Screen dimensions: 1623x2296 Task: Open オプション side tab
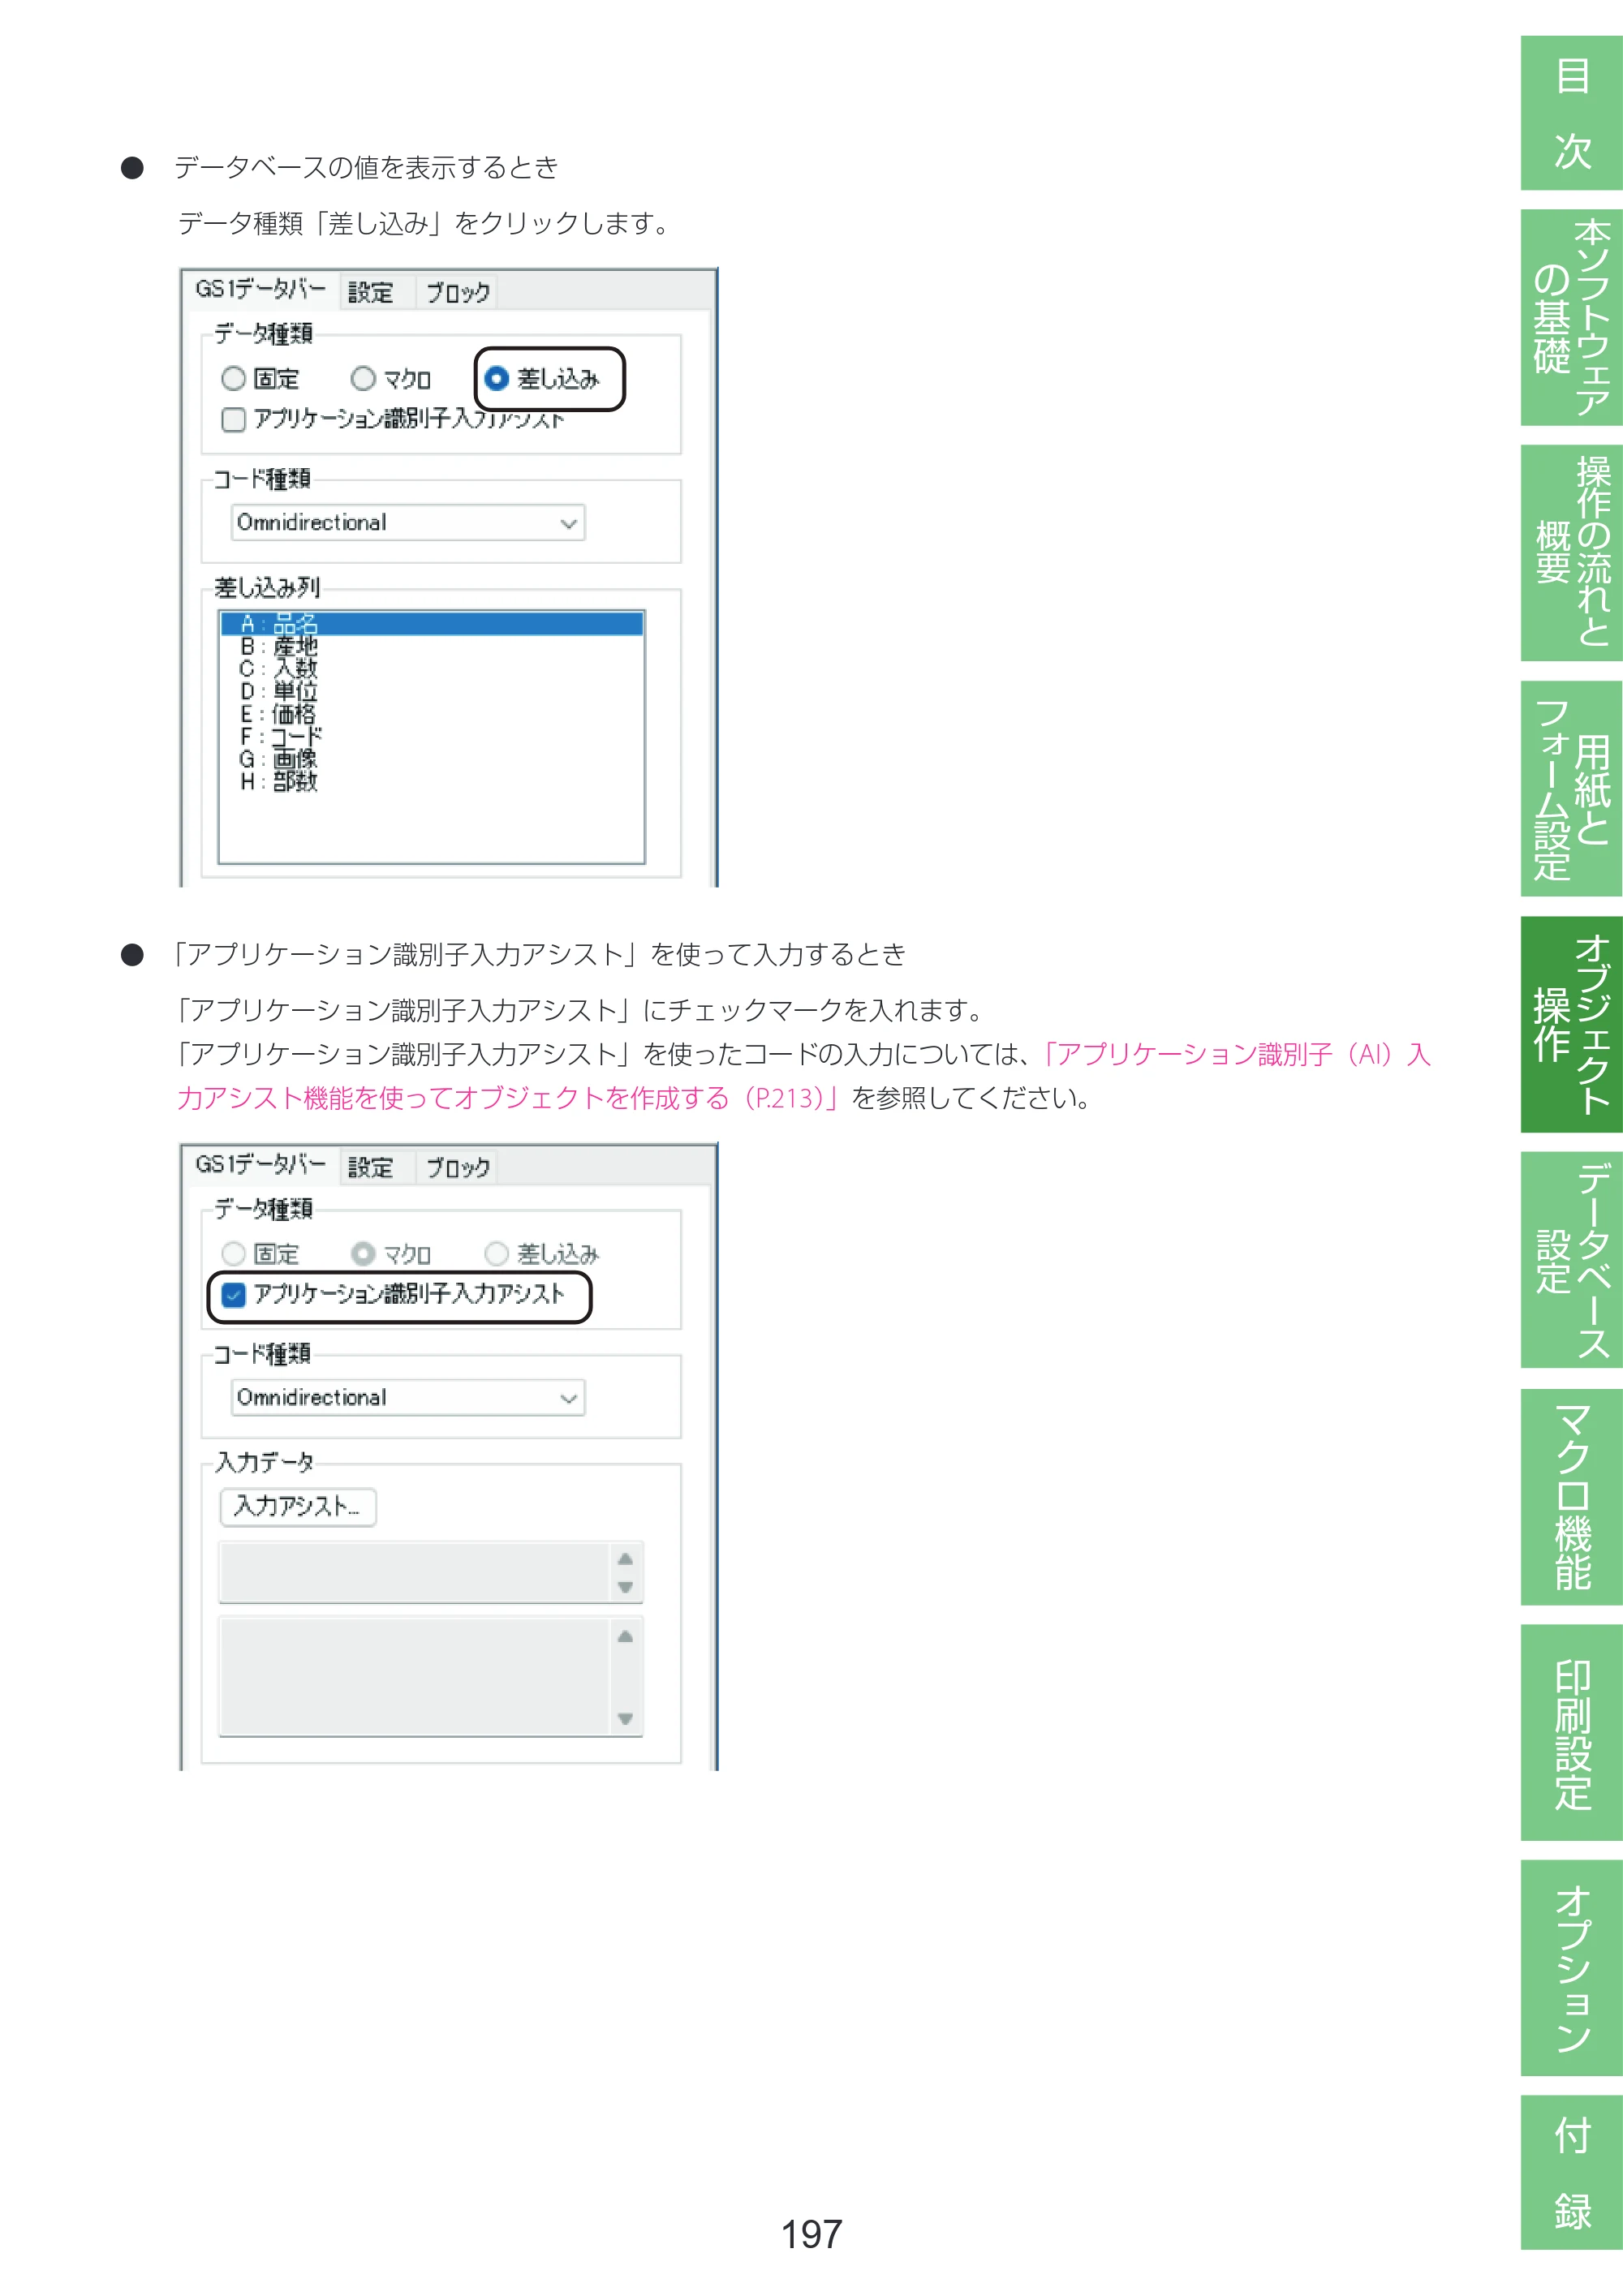(x=1572, y=1968)
